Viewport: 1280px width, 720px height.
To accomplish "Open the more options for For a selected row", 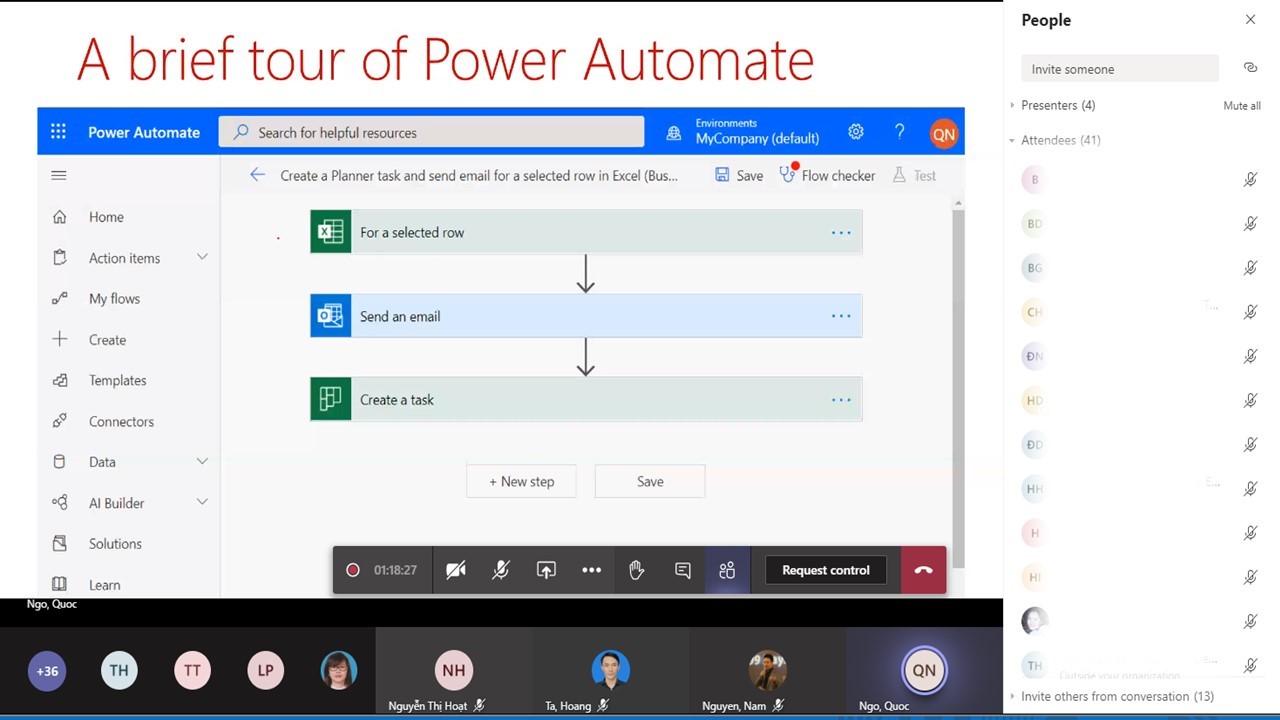I will pos(841,233).
